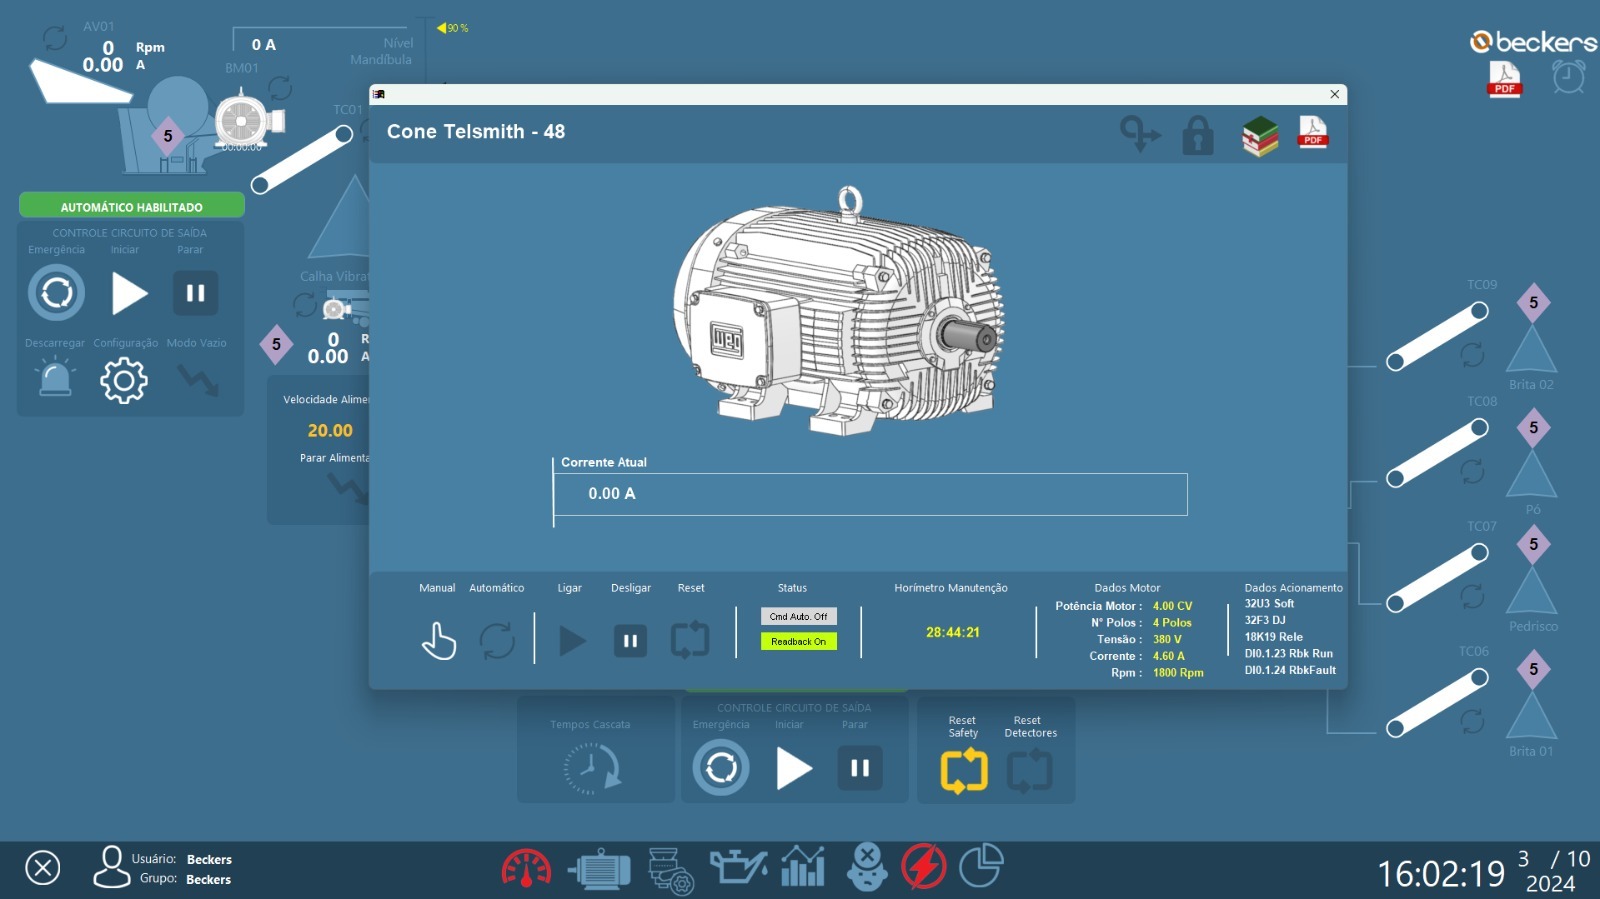The width and height of the screenshot is (1600, 899).
Task: Click Parar pause button in bottom control panel
Action: (x=860, y=768)
